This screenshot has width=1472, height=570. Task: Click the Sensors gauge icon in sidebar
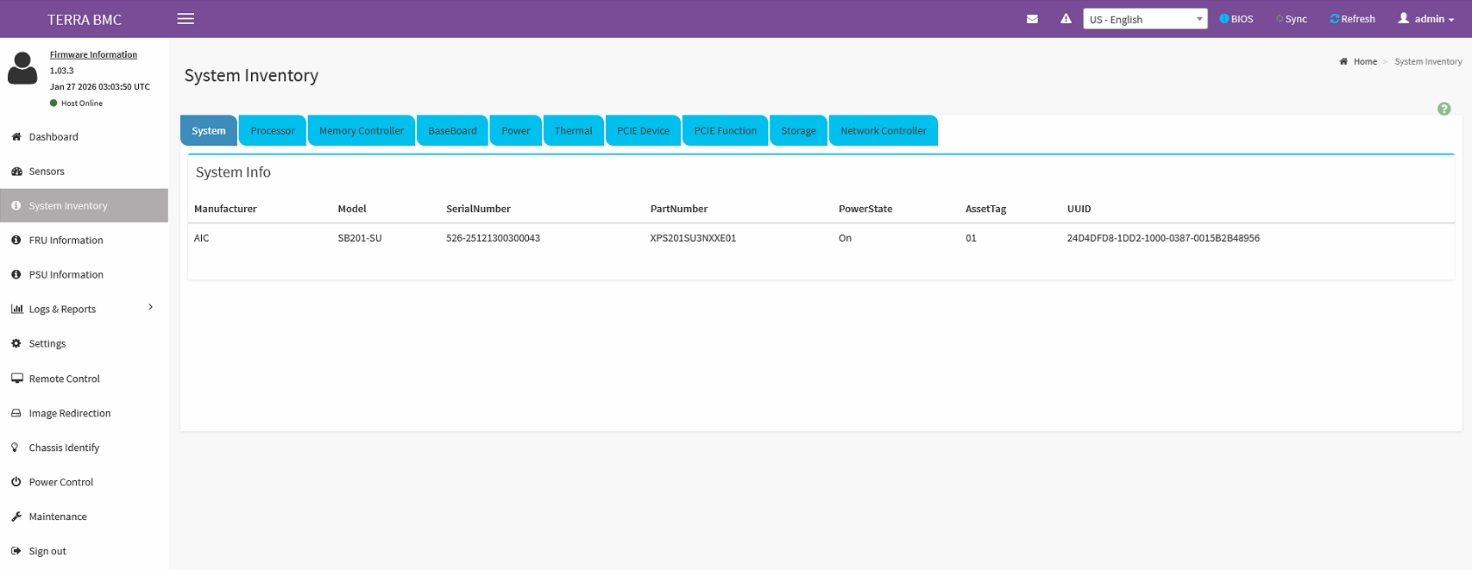[16, 171]
